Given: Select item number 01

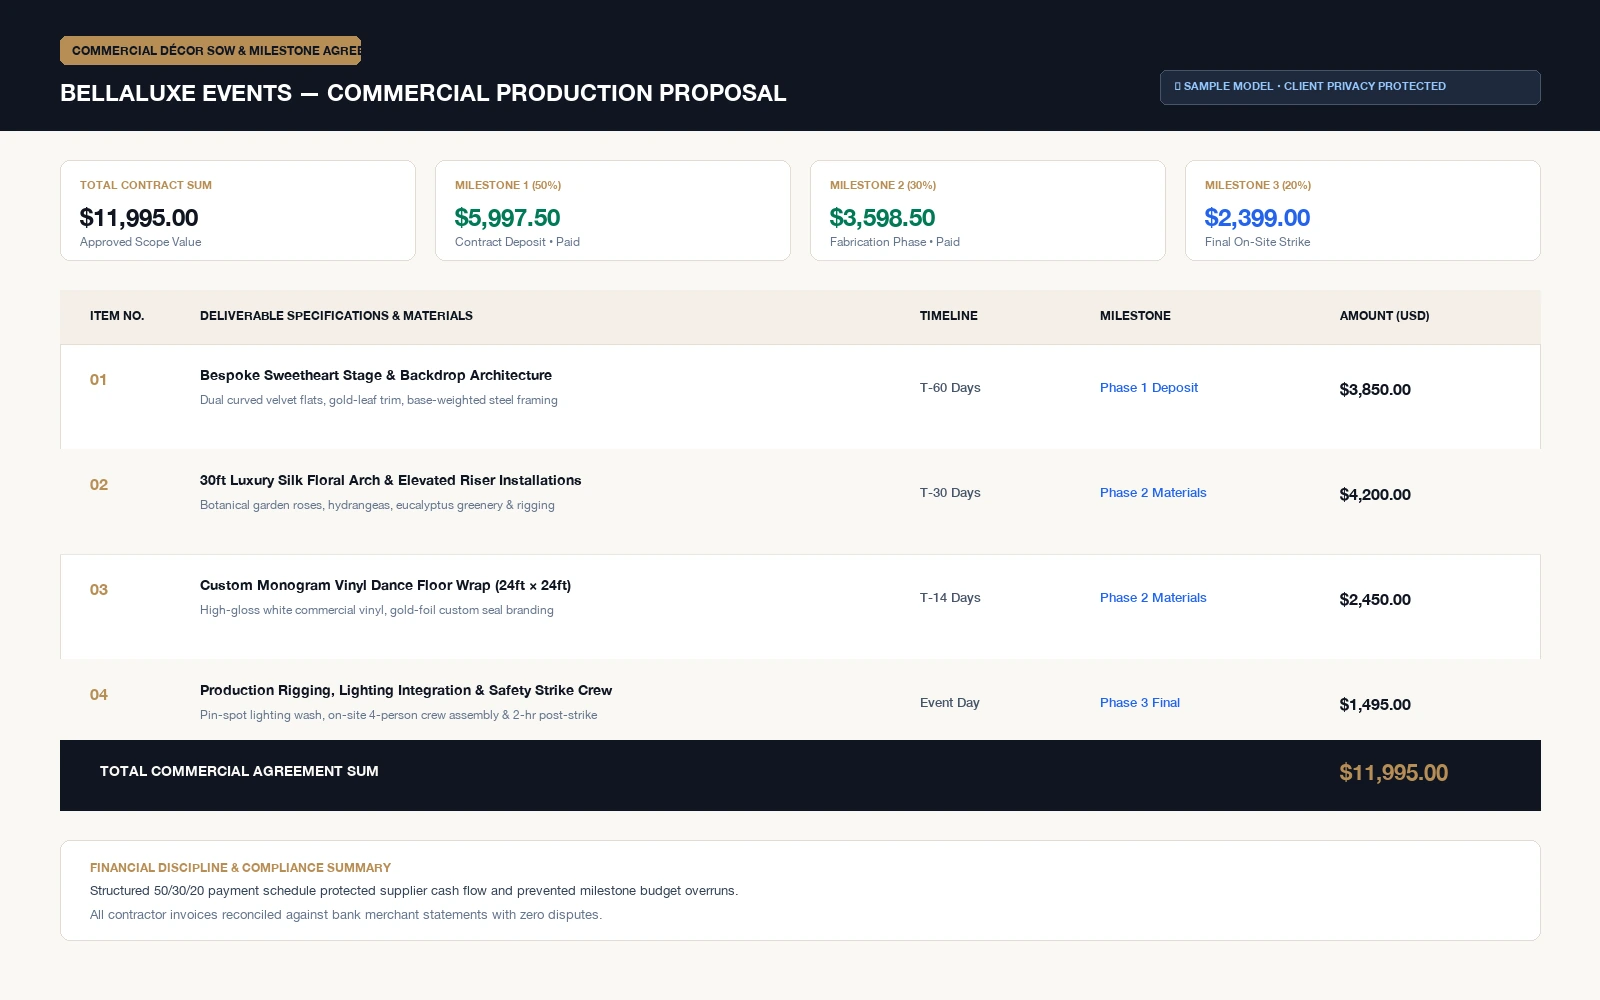Looking at the screenshot, I should click(98, 380).
